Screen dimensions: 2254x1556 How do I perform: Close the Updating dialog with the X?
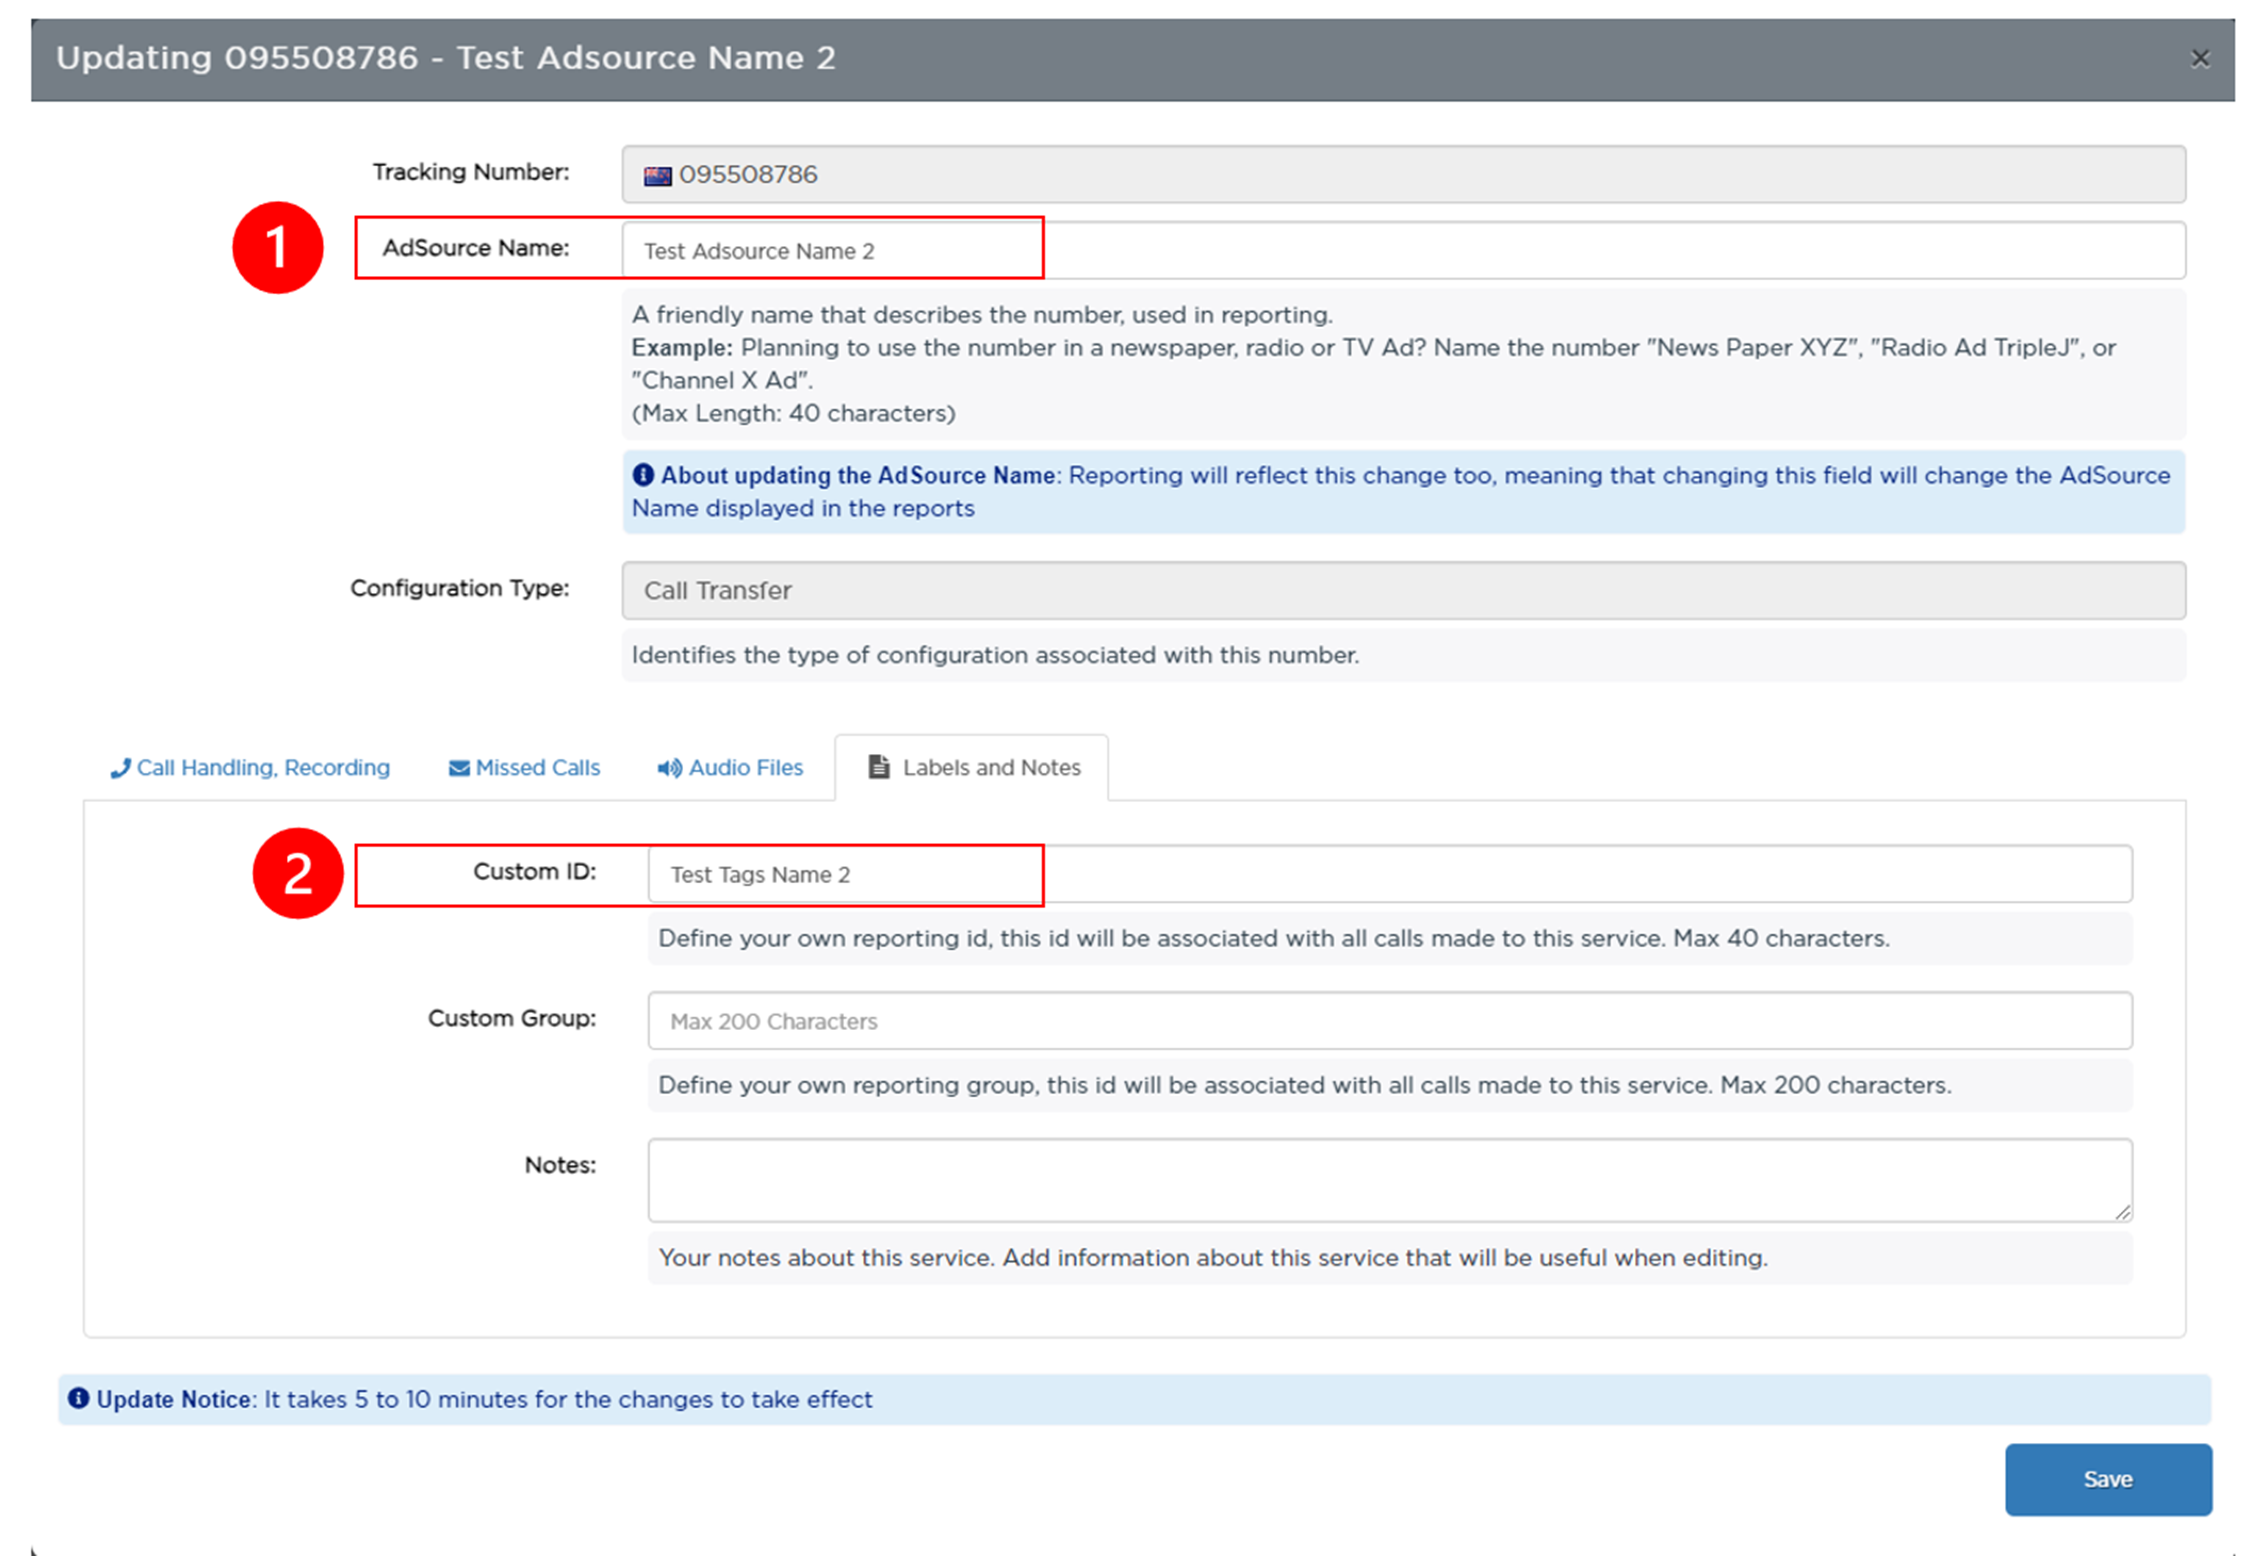click(x=2200, y=59)
